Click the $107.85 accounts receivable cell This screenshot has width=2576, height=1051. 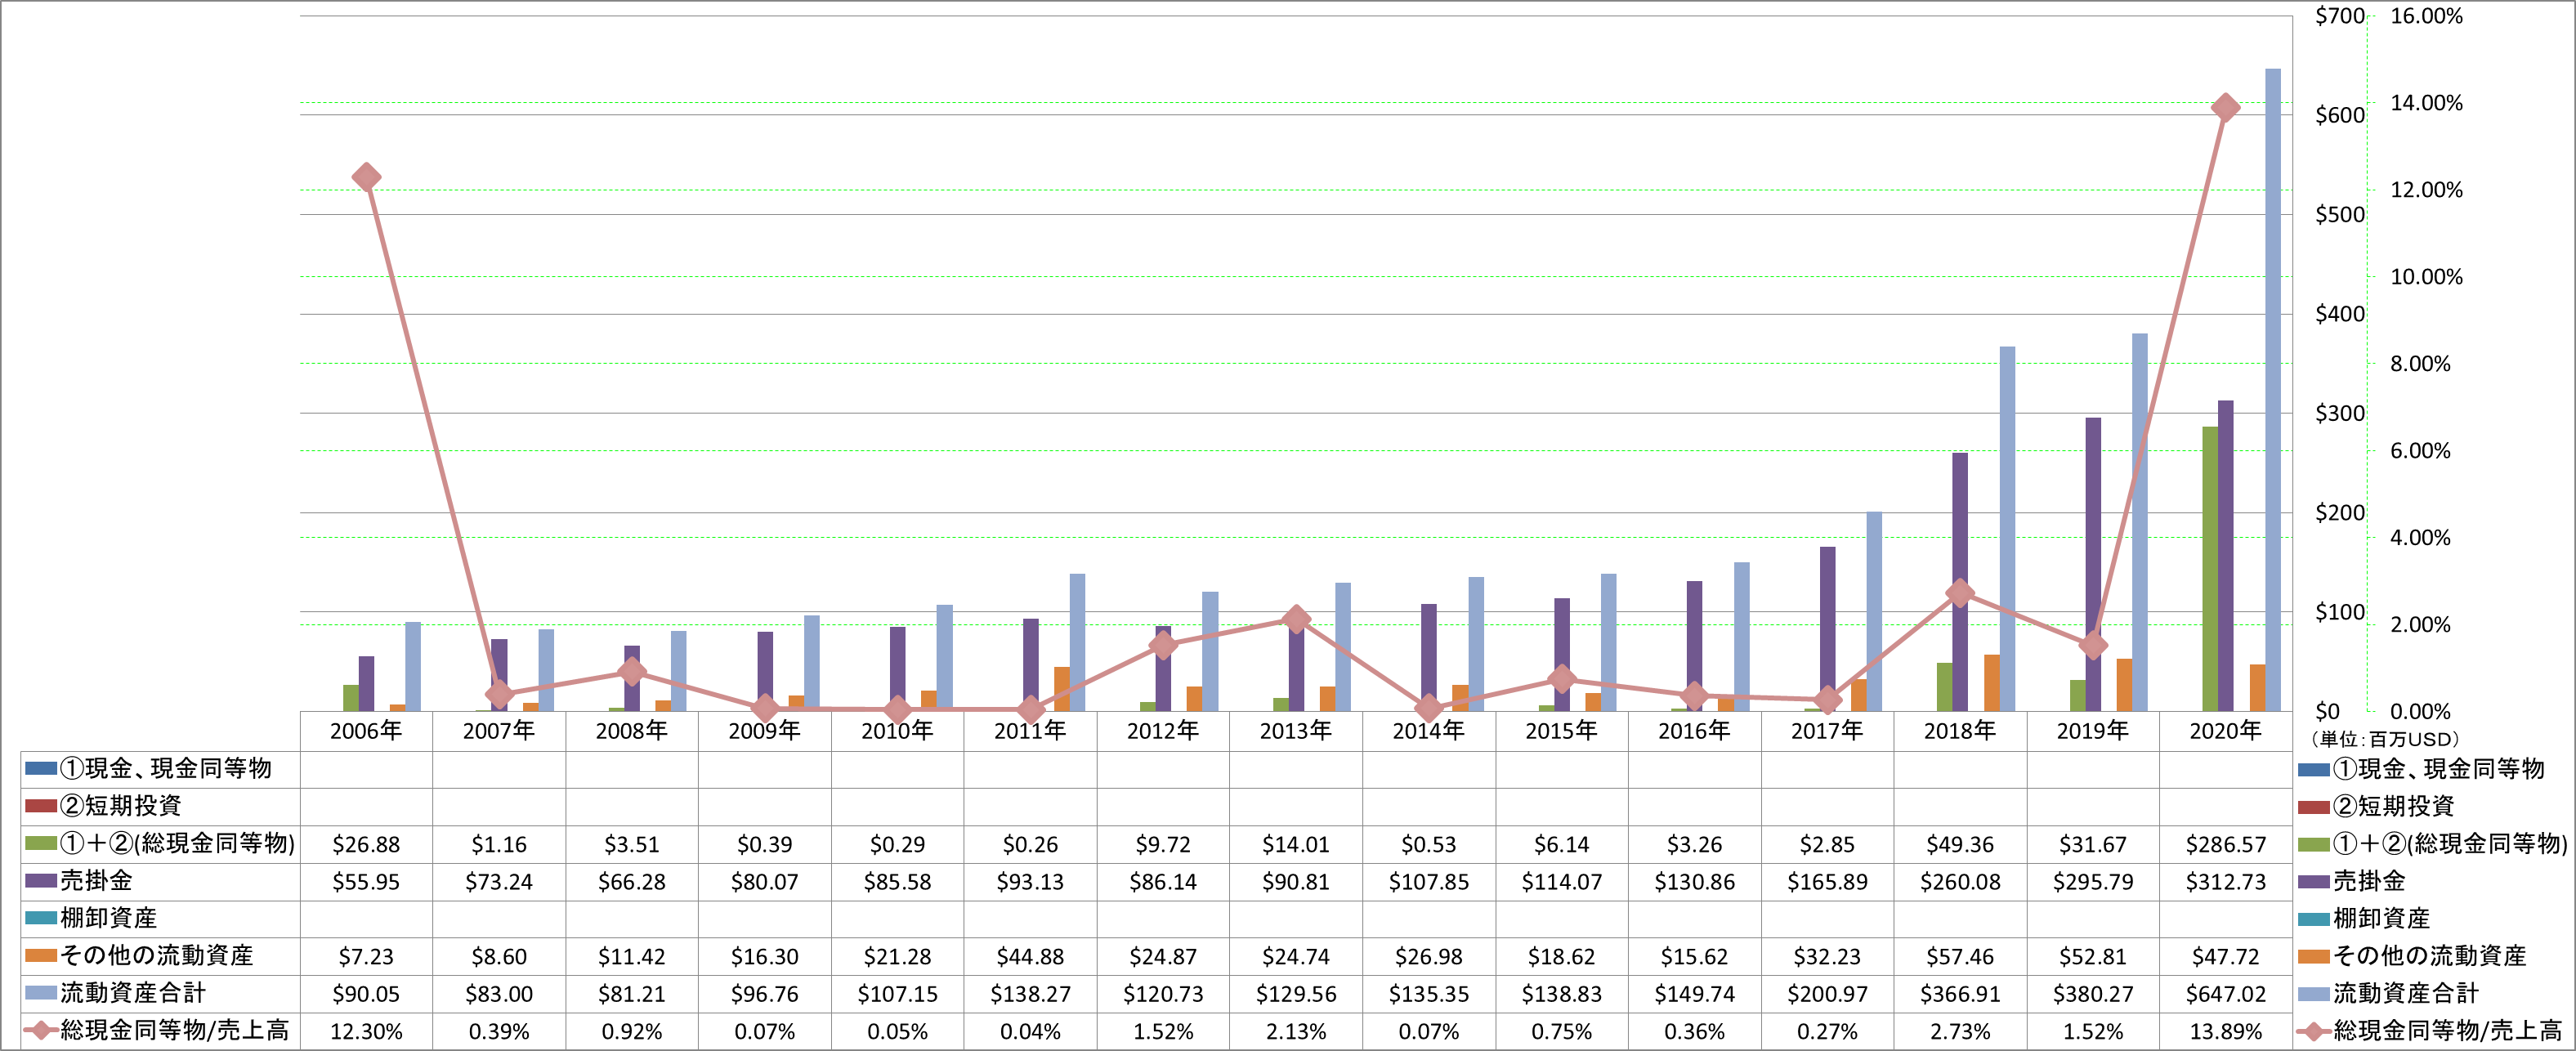[1428, 882]
